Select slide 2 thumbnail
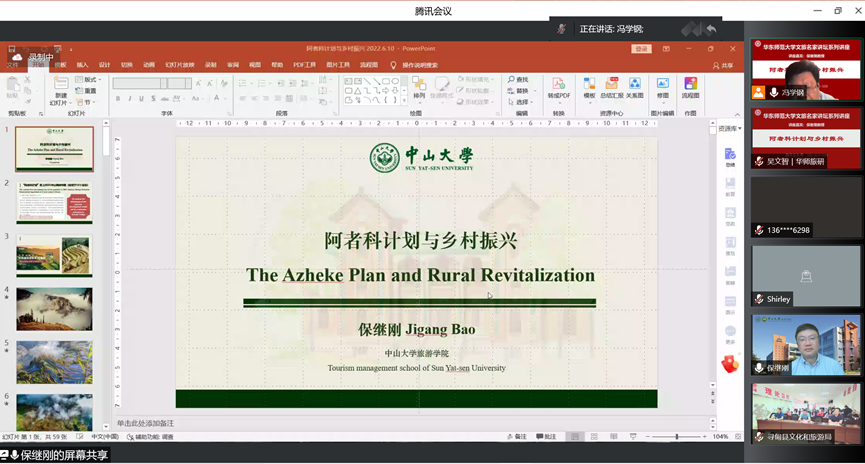This screenshot has width=865, height=464. [x=54, y=202]
